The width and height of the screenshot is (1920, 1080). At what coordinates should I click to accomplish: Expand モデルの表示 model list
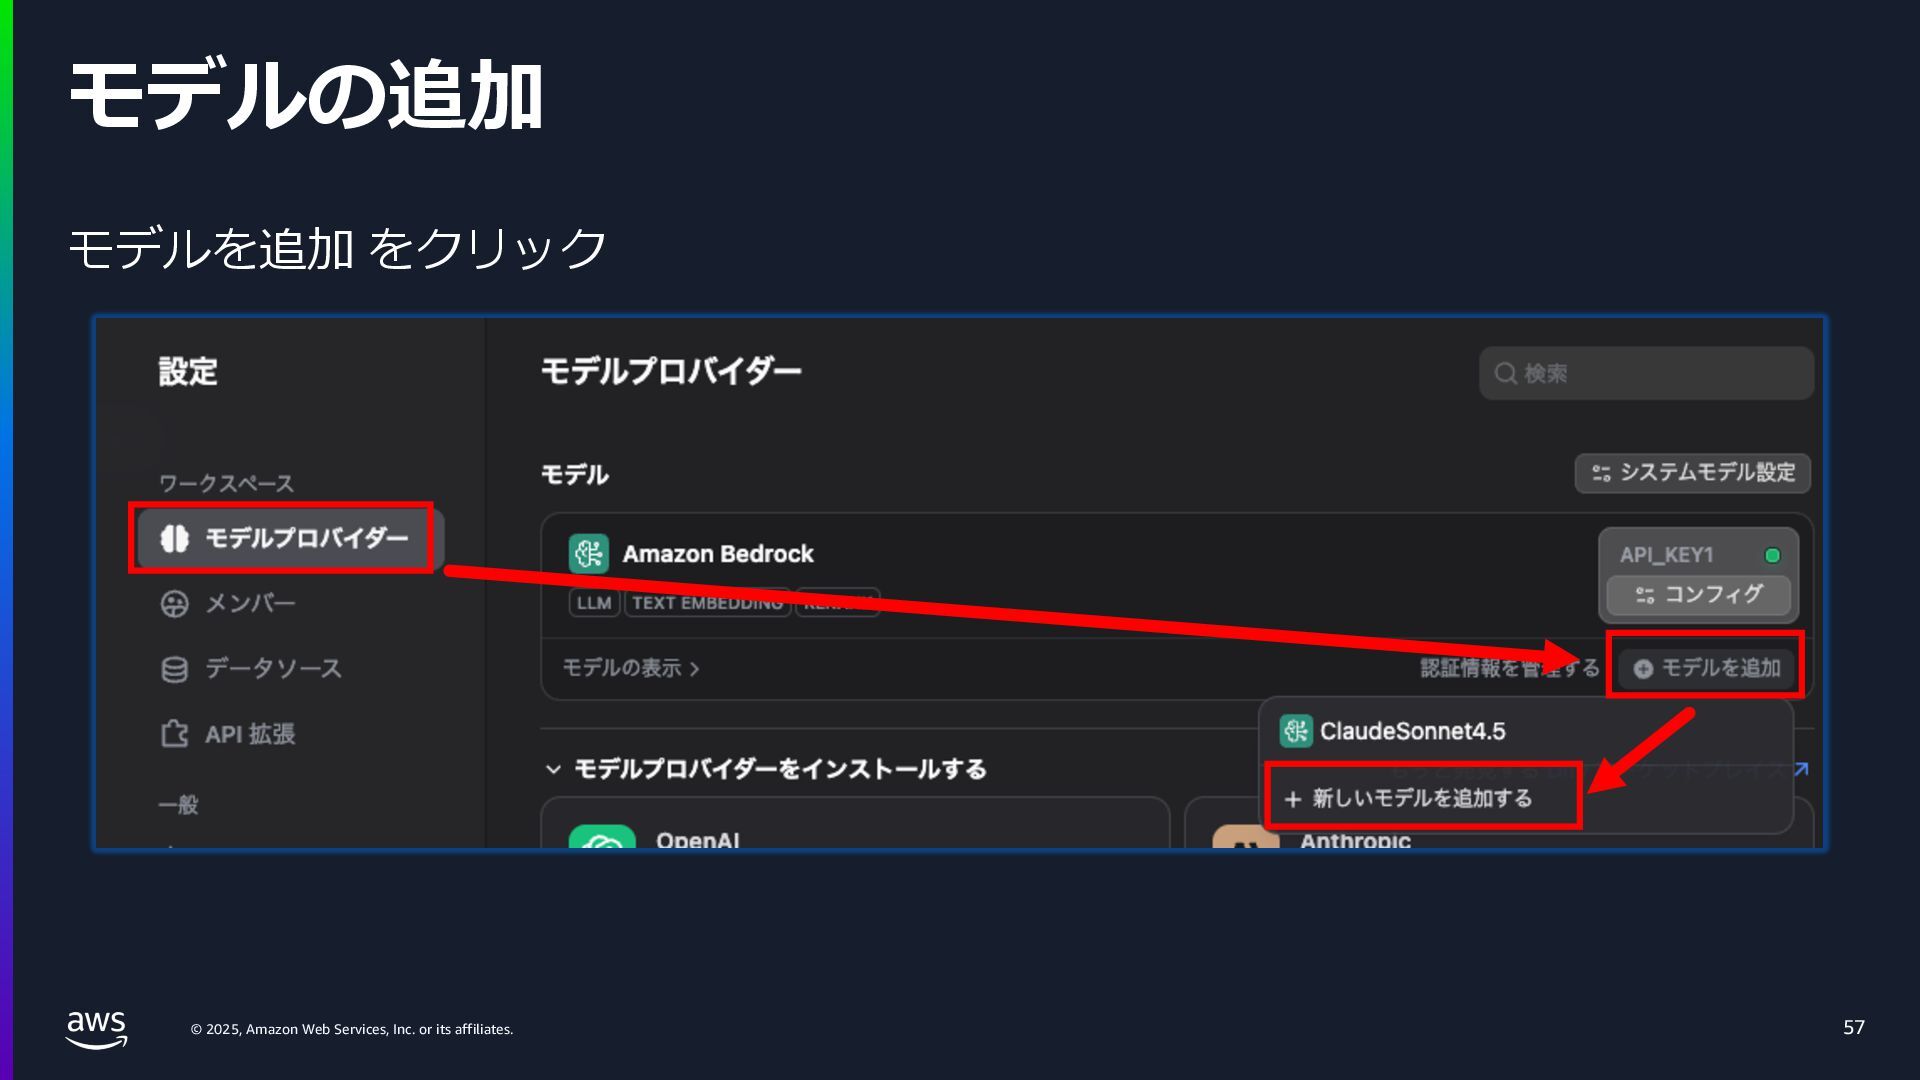point(630,668)
